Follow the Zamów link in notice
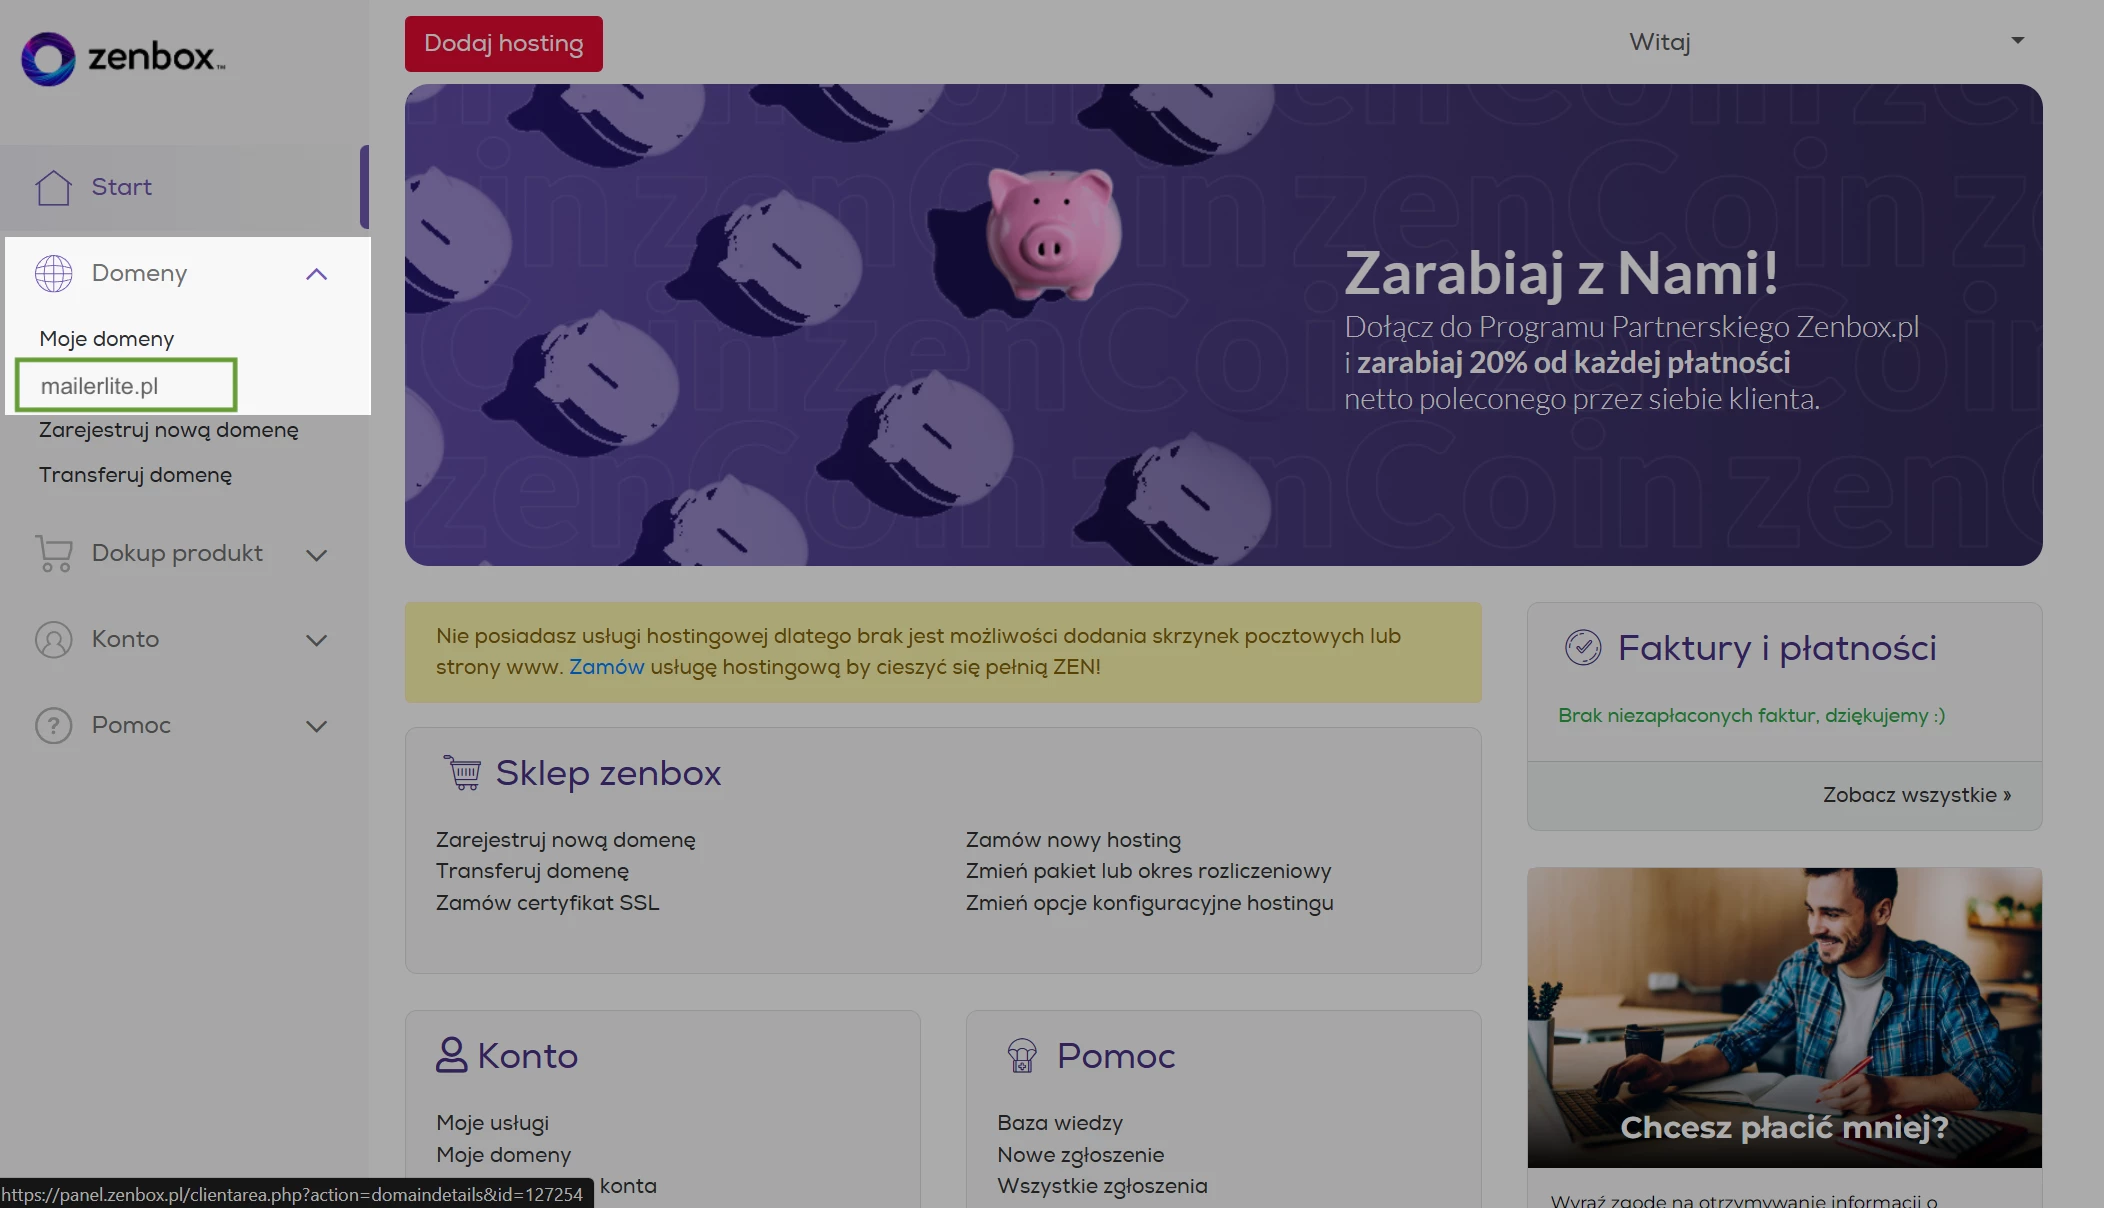The height and width of the screenshot is (1208, 2104). (x=606, y=667)
